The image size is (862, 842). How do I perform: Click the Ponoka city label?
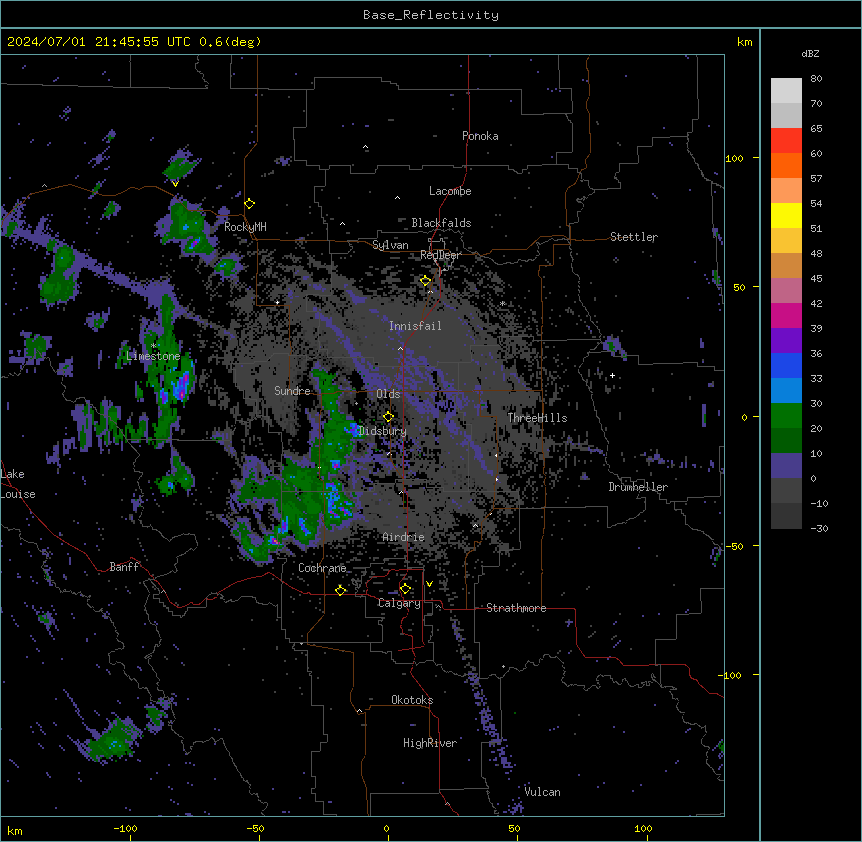[480, 136]
